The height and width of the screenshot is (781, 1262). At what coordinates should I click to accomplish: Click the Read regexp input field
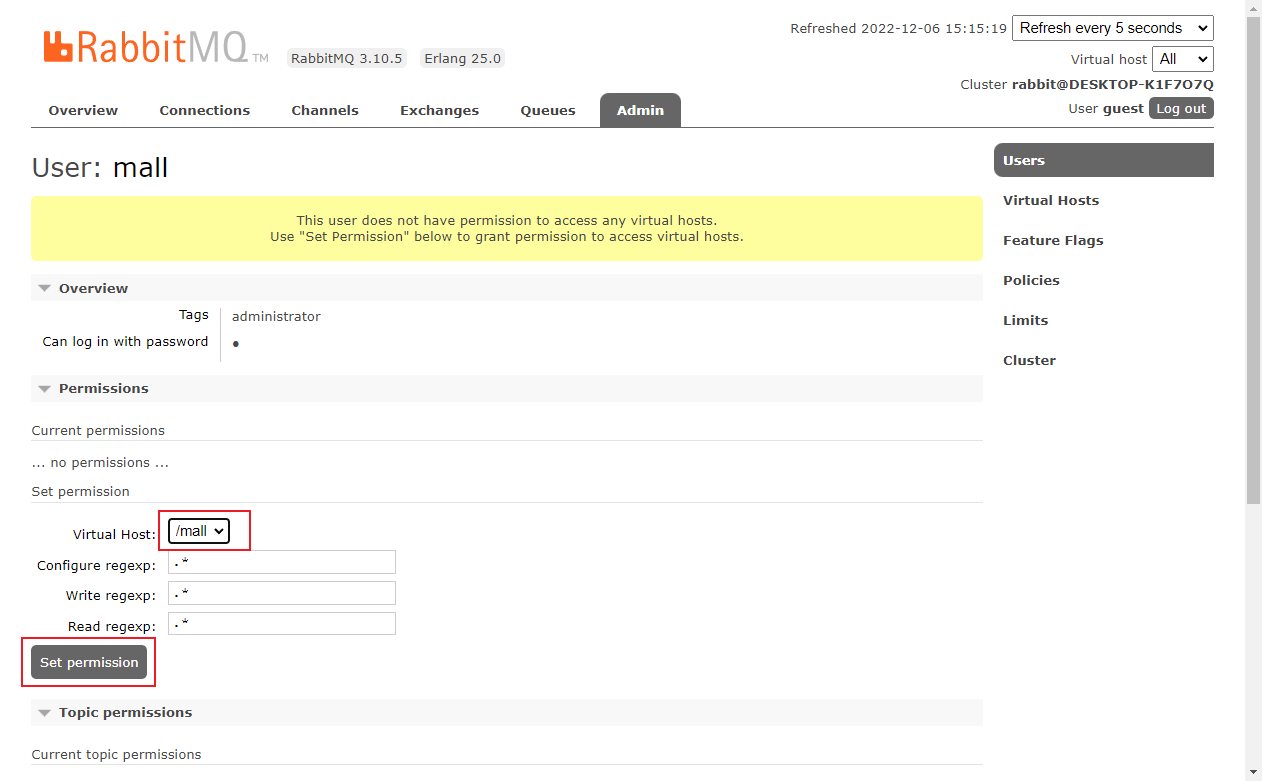282,624
